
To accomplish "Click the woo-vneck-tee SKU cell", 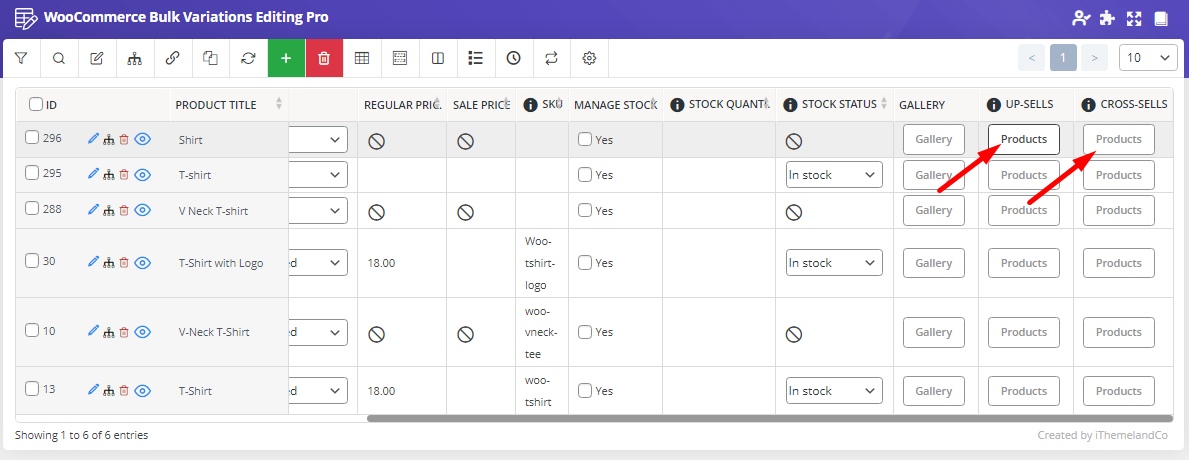I will [x=541, y=333].
